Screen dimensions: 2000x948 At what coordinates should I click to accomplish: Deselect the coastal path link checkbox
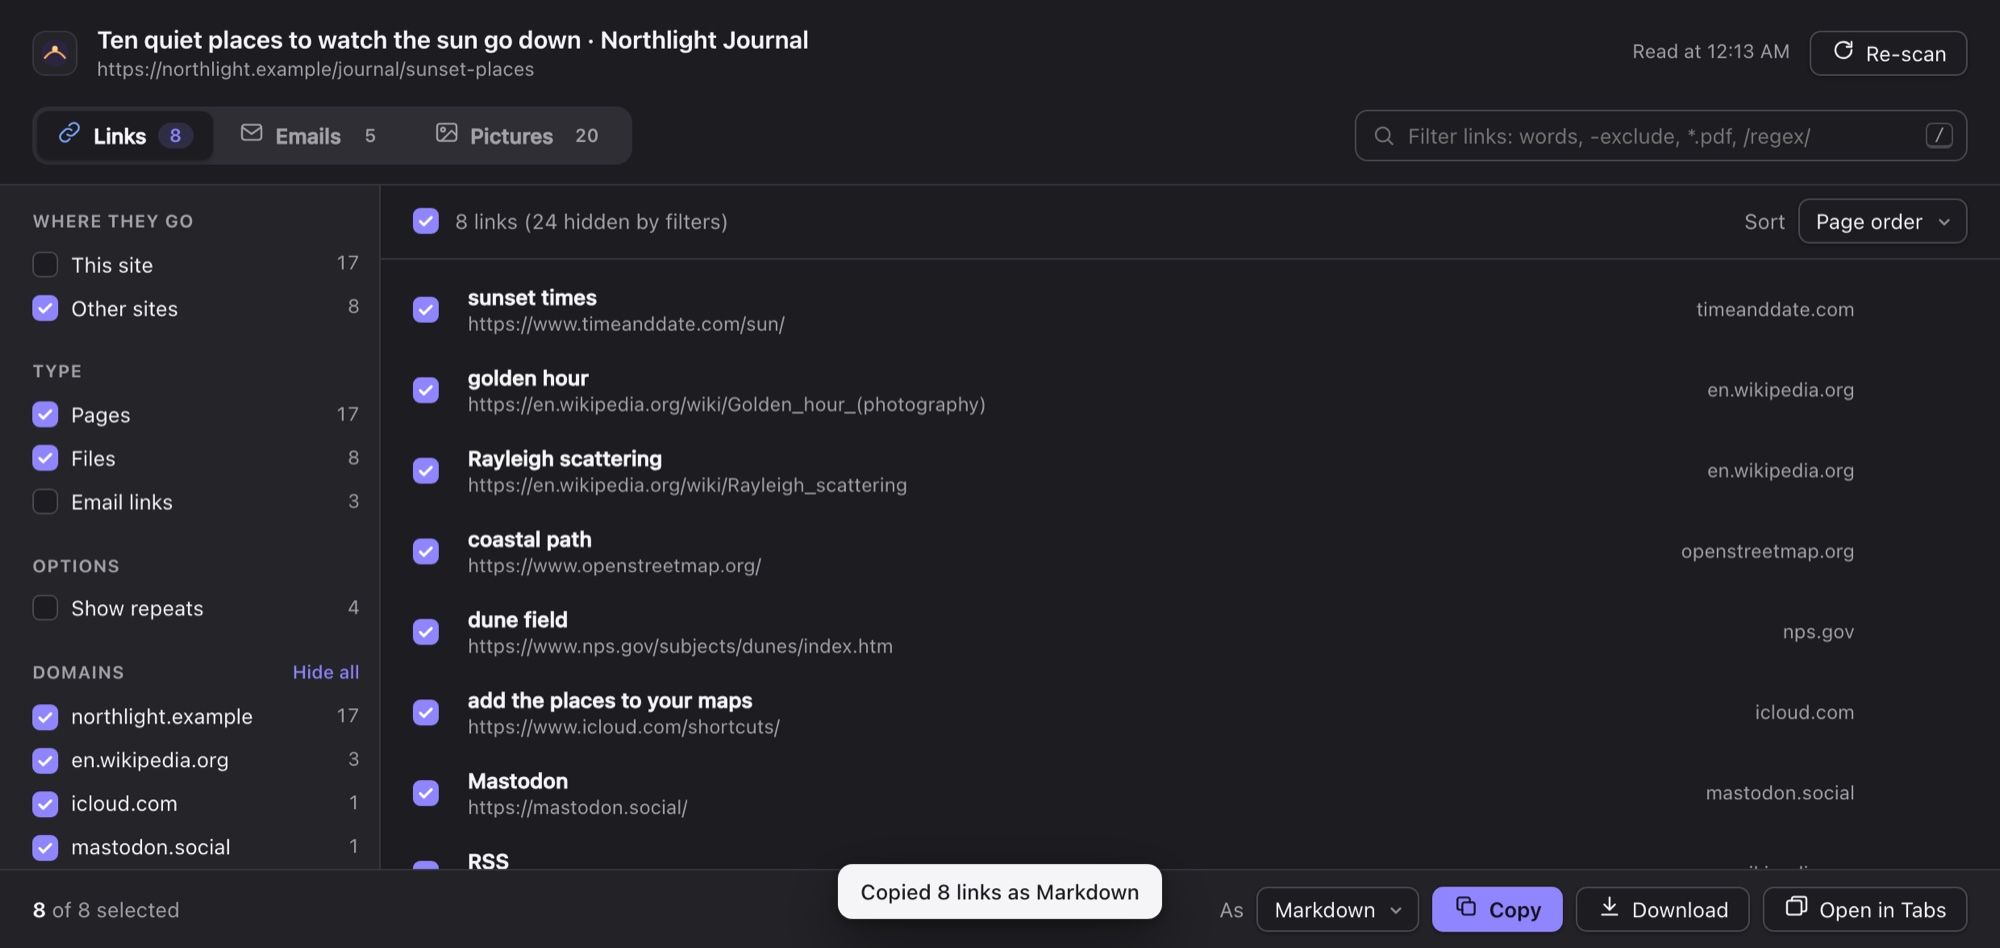coord(426,552)
